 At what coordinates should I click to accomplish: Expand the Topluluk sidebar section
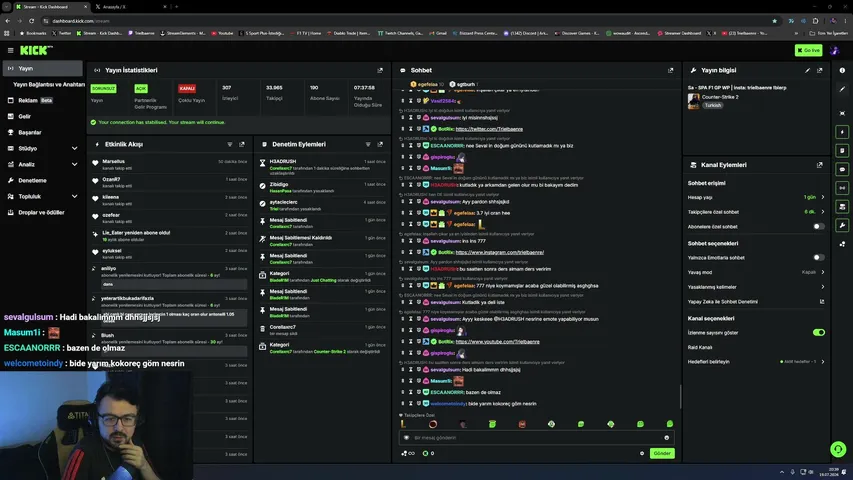tap(75, 196)
